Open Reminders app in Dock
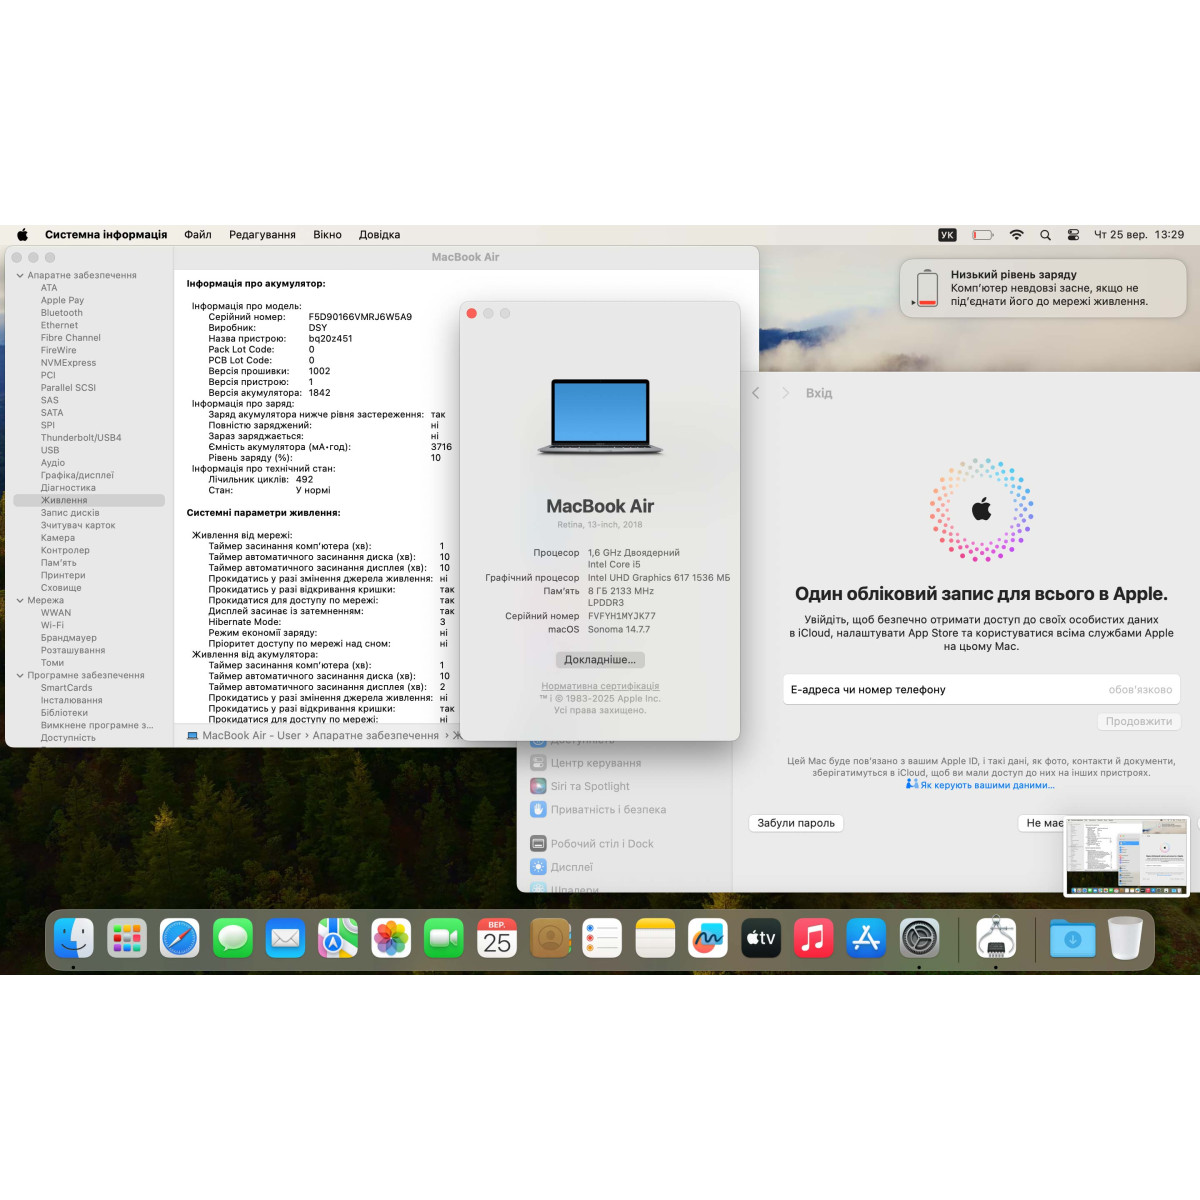This screenshot has width=1200, height=1200. (602, 938)
